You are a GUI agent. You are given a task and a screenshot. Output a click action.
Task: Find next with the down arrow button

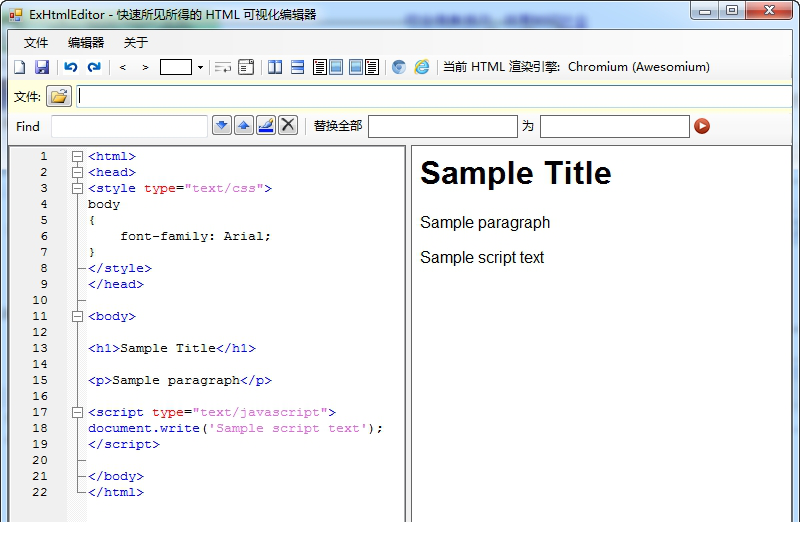pos(222,126)
